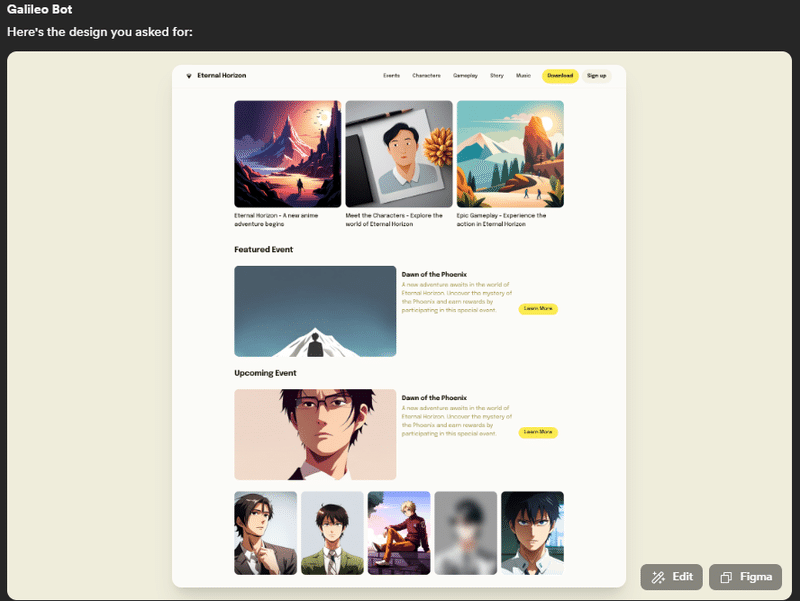Click the 'Meet the Characters' caption text

tap(394, 220)
